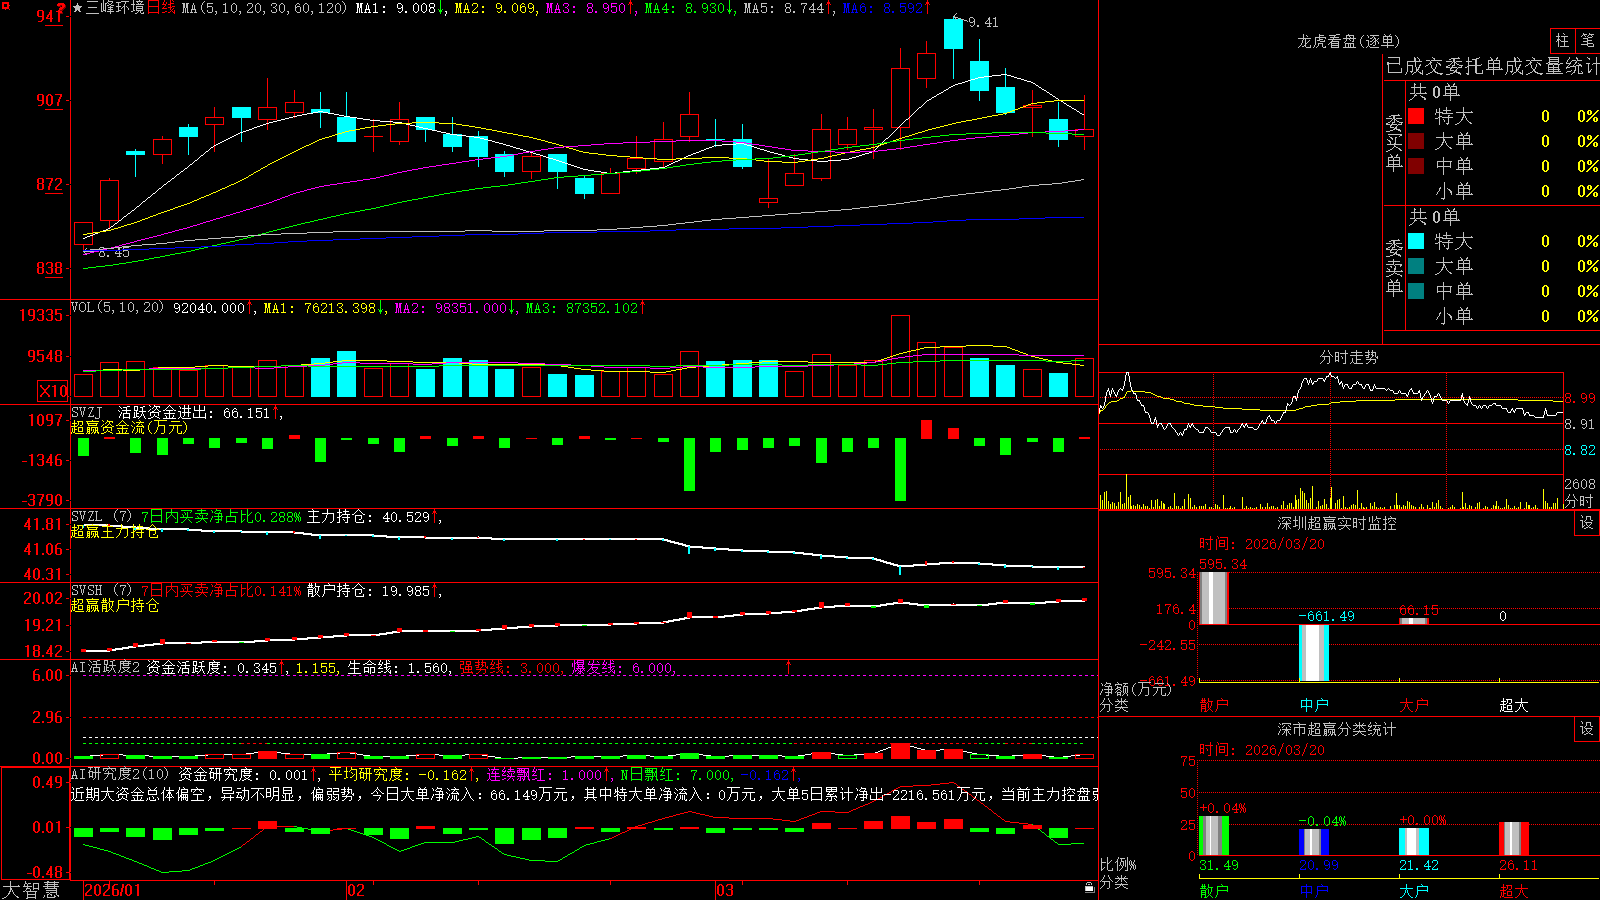Click the 深市超赢分类统计 panel title
1600x900 pixels.
(x=1337, y=729)
